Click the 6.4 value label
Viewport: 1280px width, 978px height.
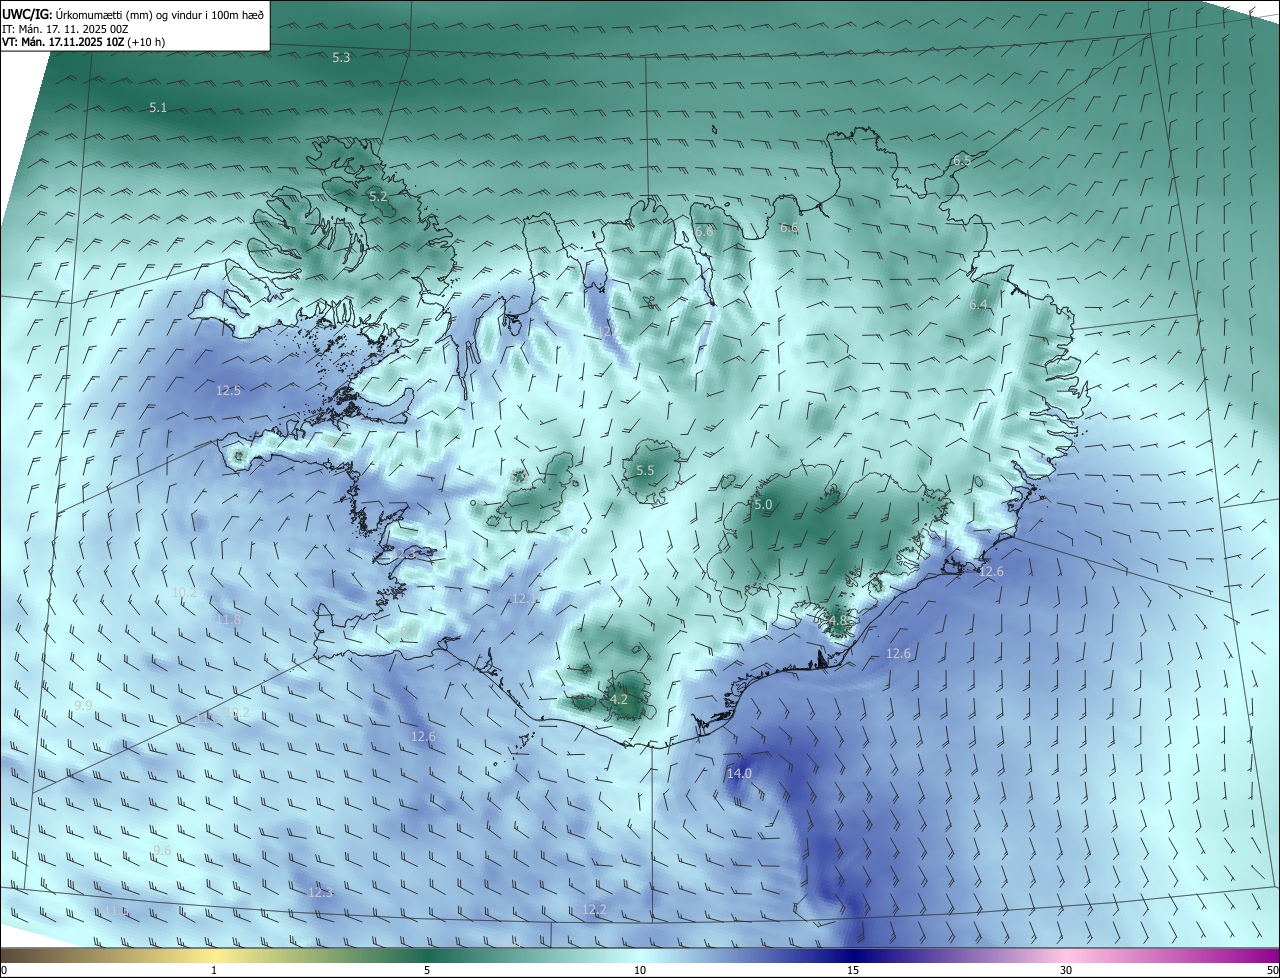coord(978,305)
